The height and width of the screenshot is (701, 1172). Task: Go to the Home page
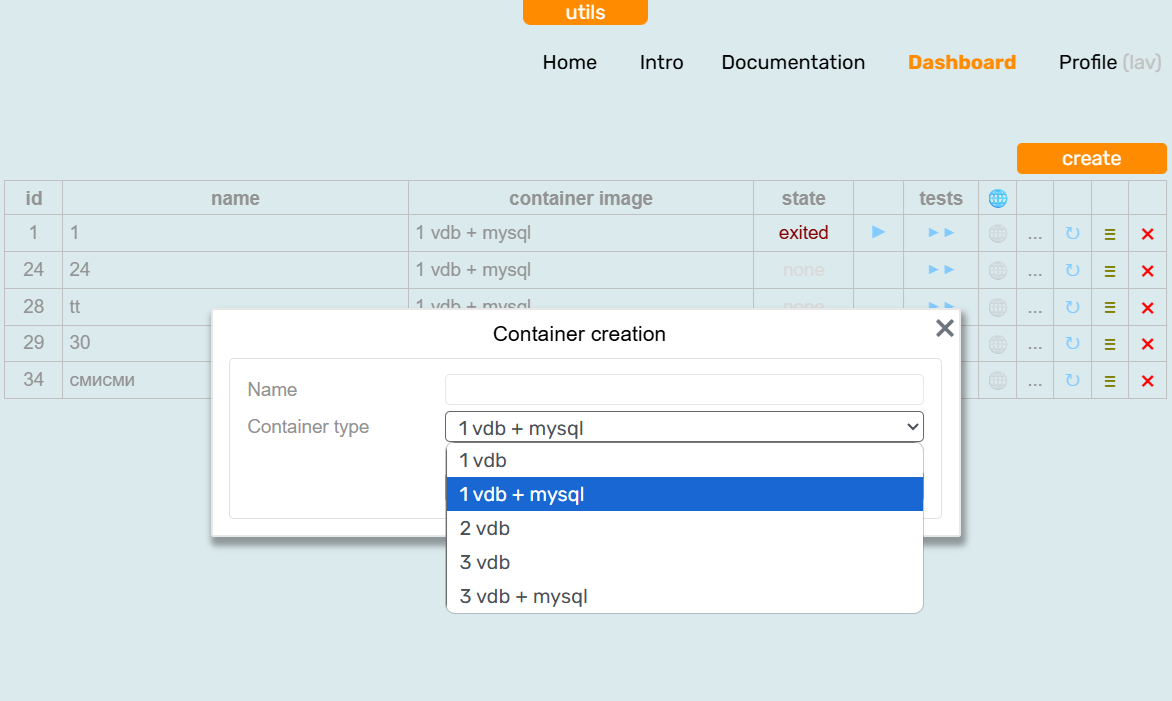tap(569, 62)
